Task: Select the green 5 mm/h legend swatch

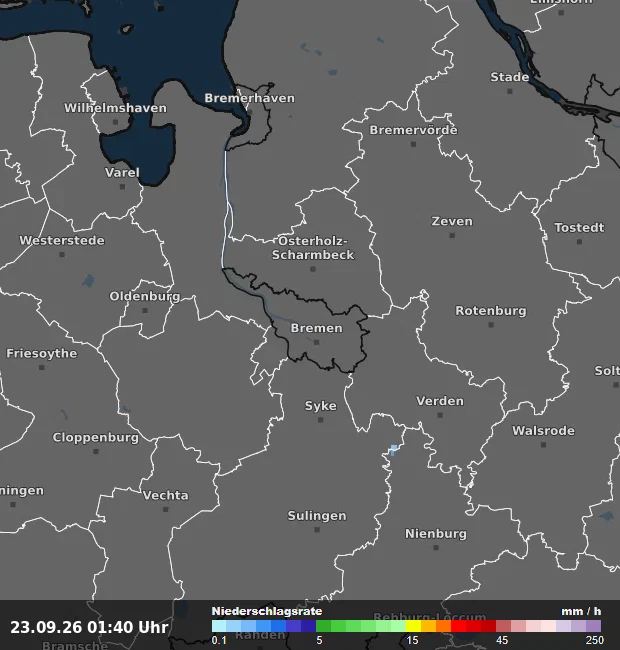Action: point(324,626)
